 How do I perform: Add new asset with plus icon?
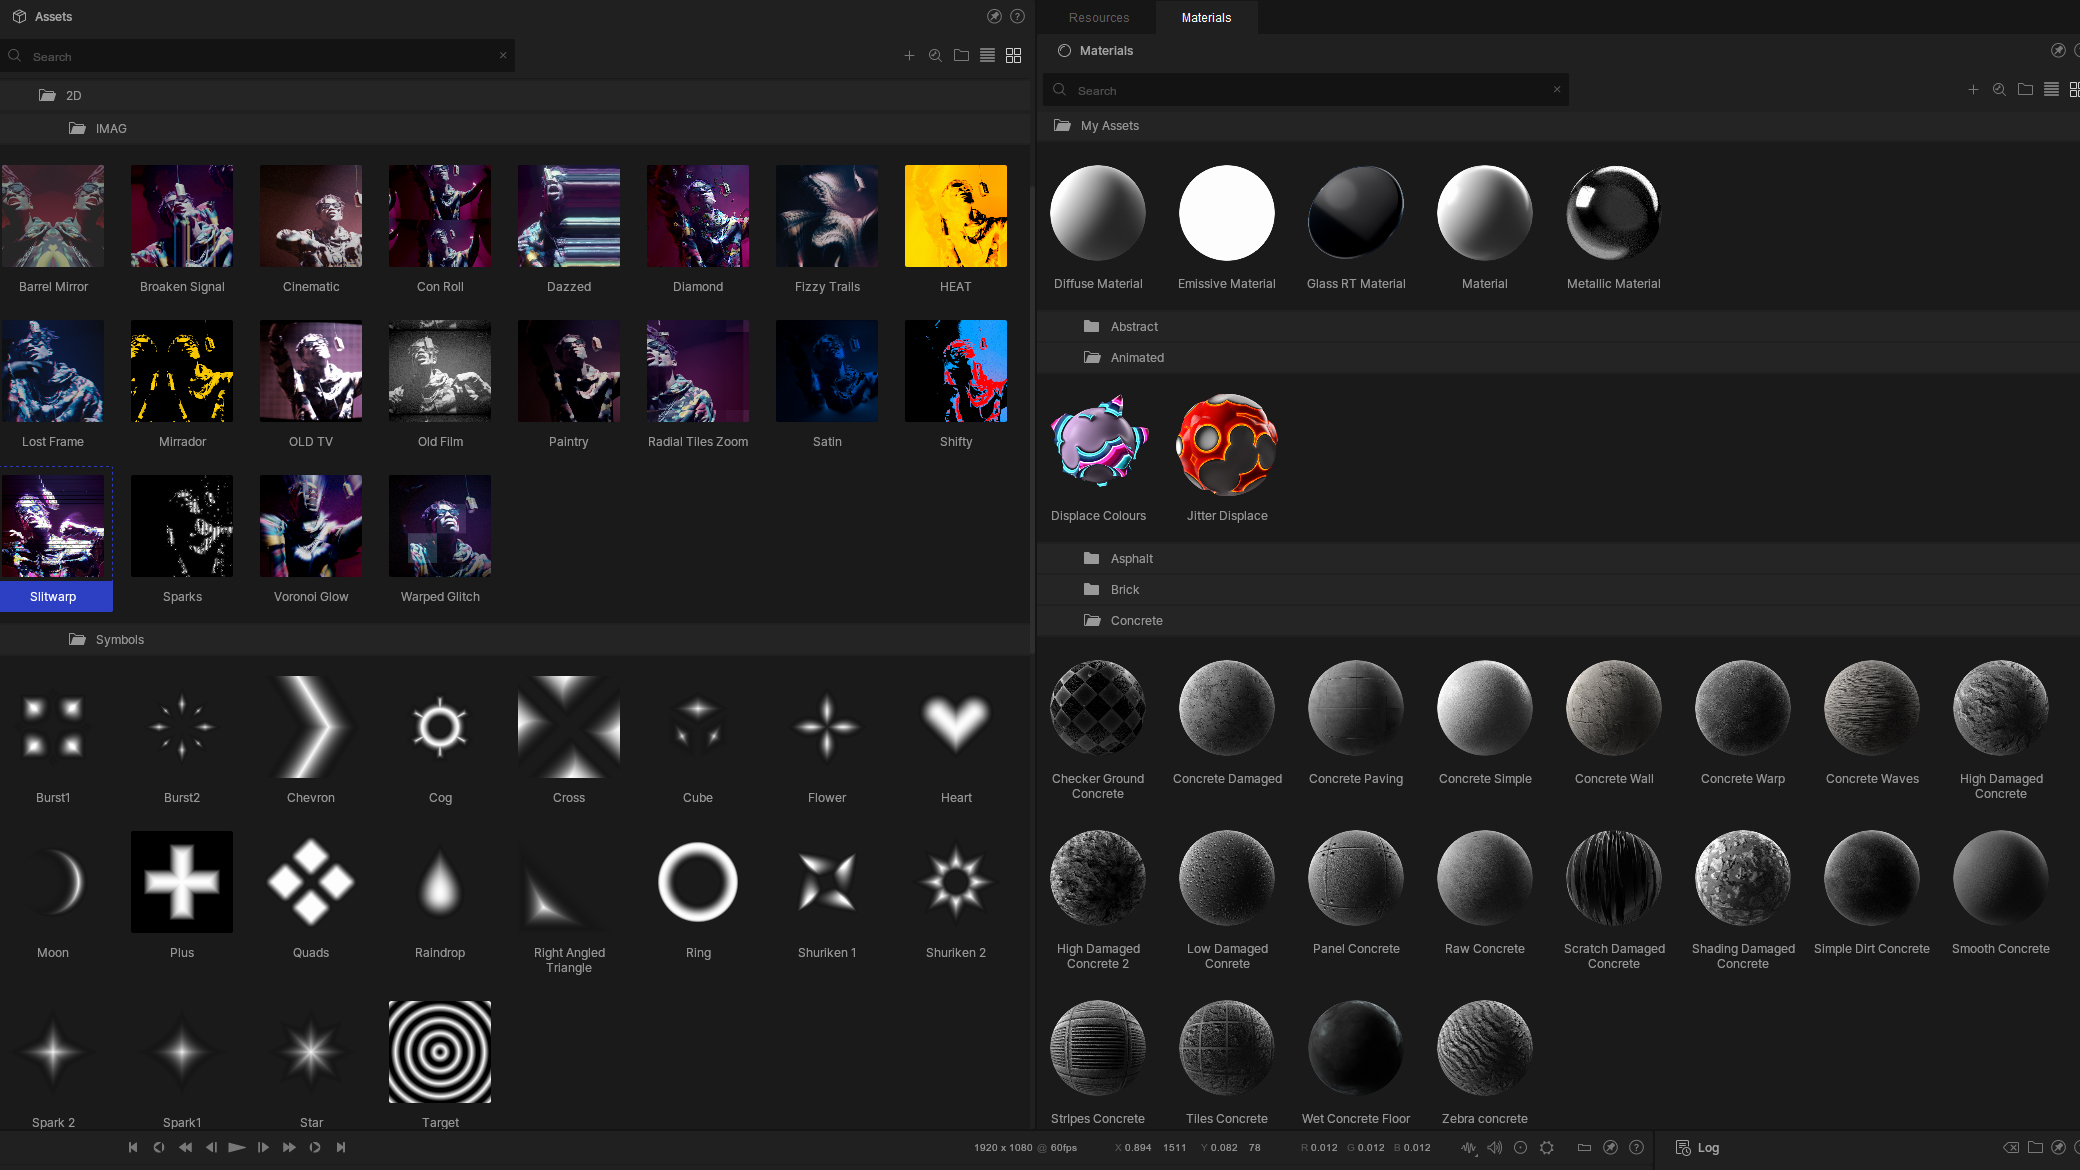point(909,56)
